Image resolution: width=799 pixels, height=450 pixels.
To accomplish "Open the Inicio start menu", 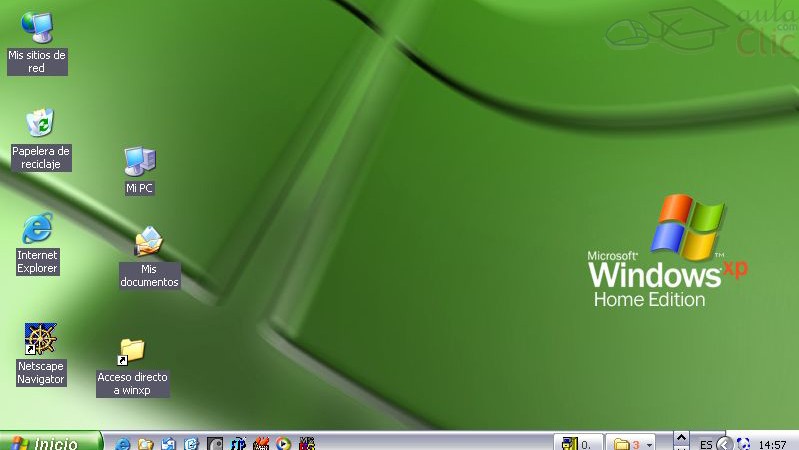I will coord(50,442).
